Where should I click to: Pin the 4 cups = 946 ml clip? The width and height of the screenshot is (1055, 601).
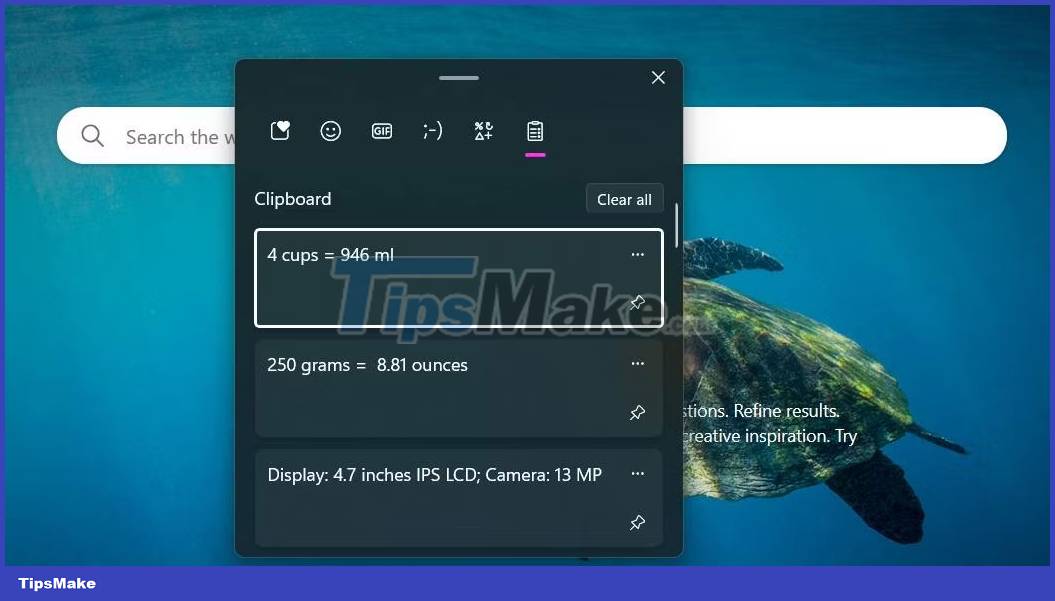point(637,302)
